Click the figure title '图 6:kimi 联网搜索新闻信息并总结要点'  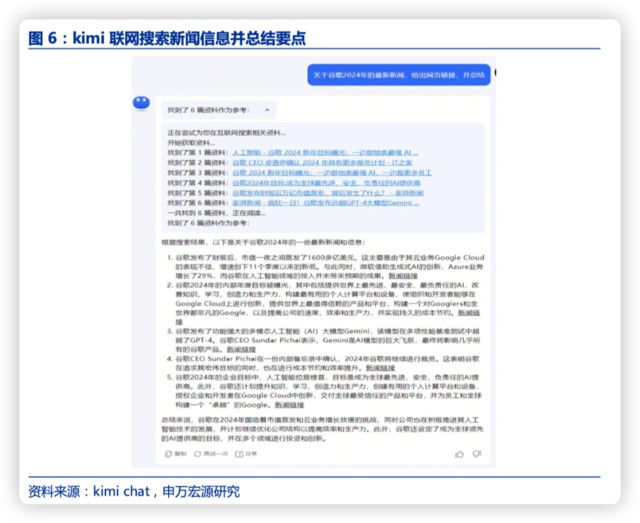coord(167,38)
